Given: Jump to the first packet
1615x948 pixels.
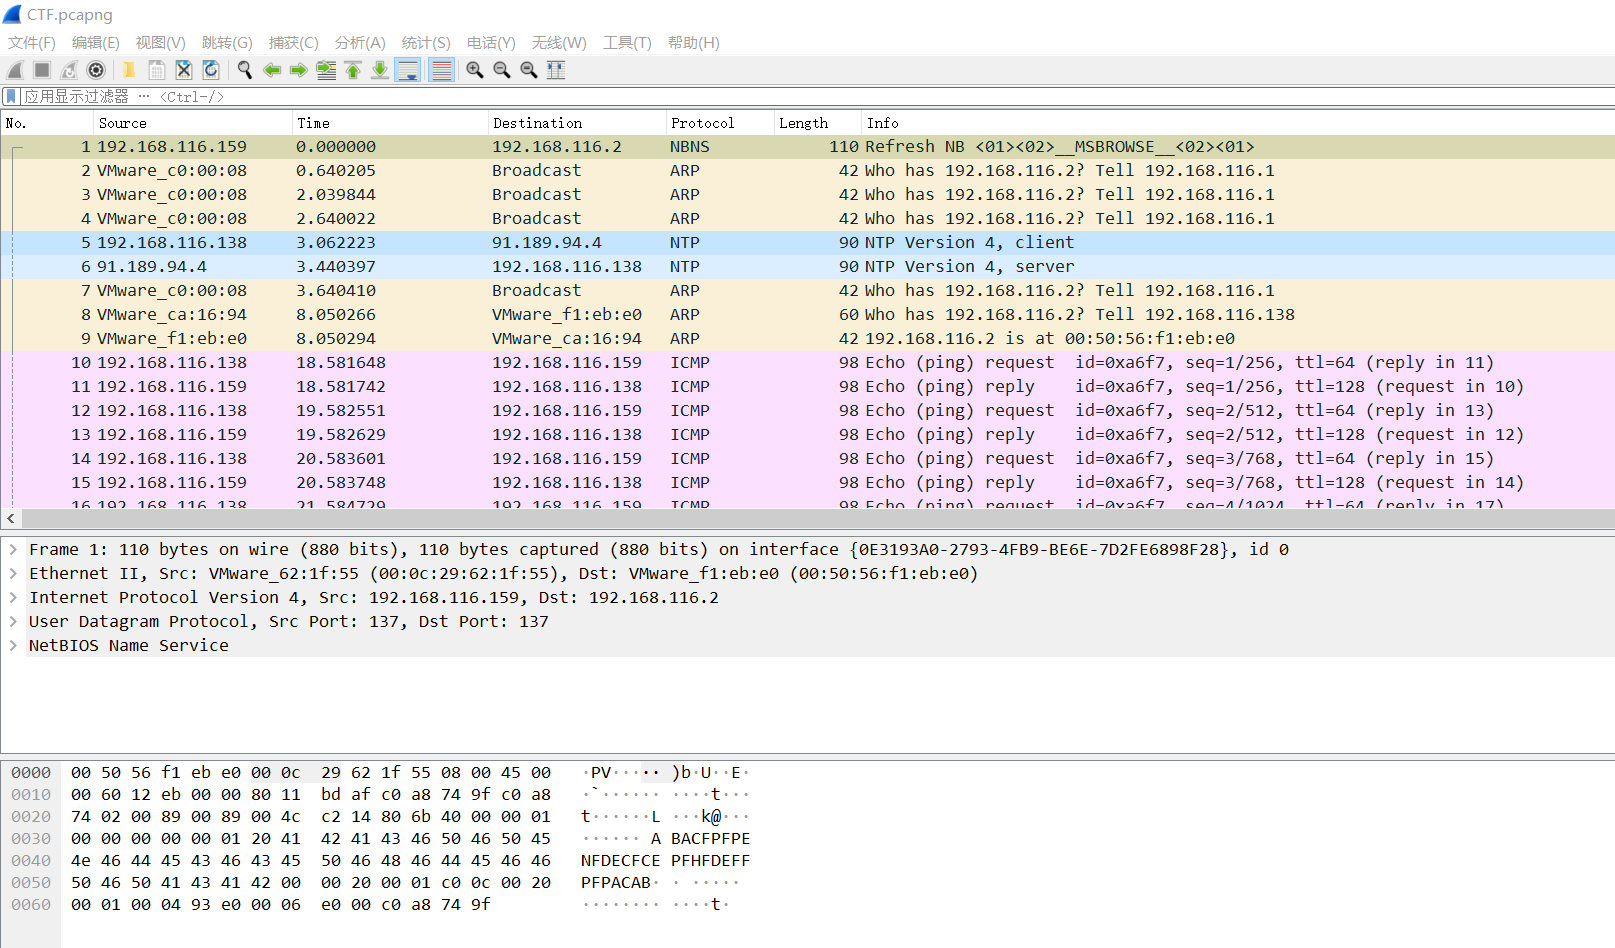Looking at the screenshot, I should (353, 70).
